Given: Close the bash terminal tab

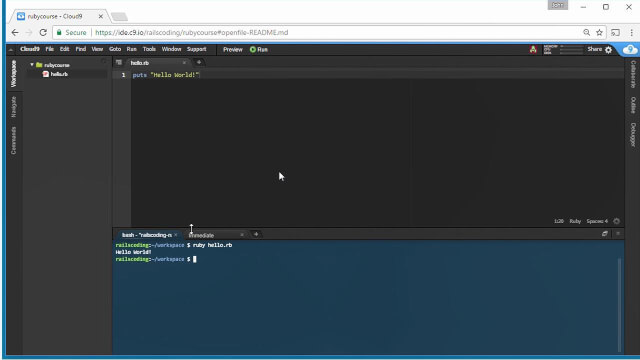Looking at the screenshot, I should point(176,235).
